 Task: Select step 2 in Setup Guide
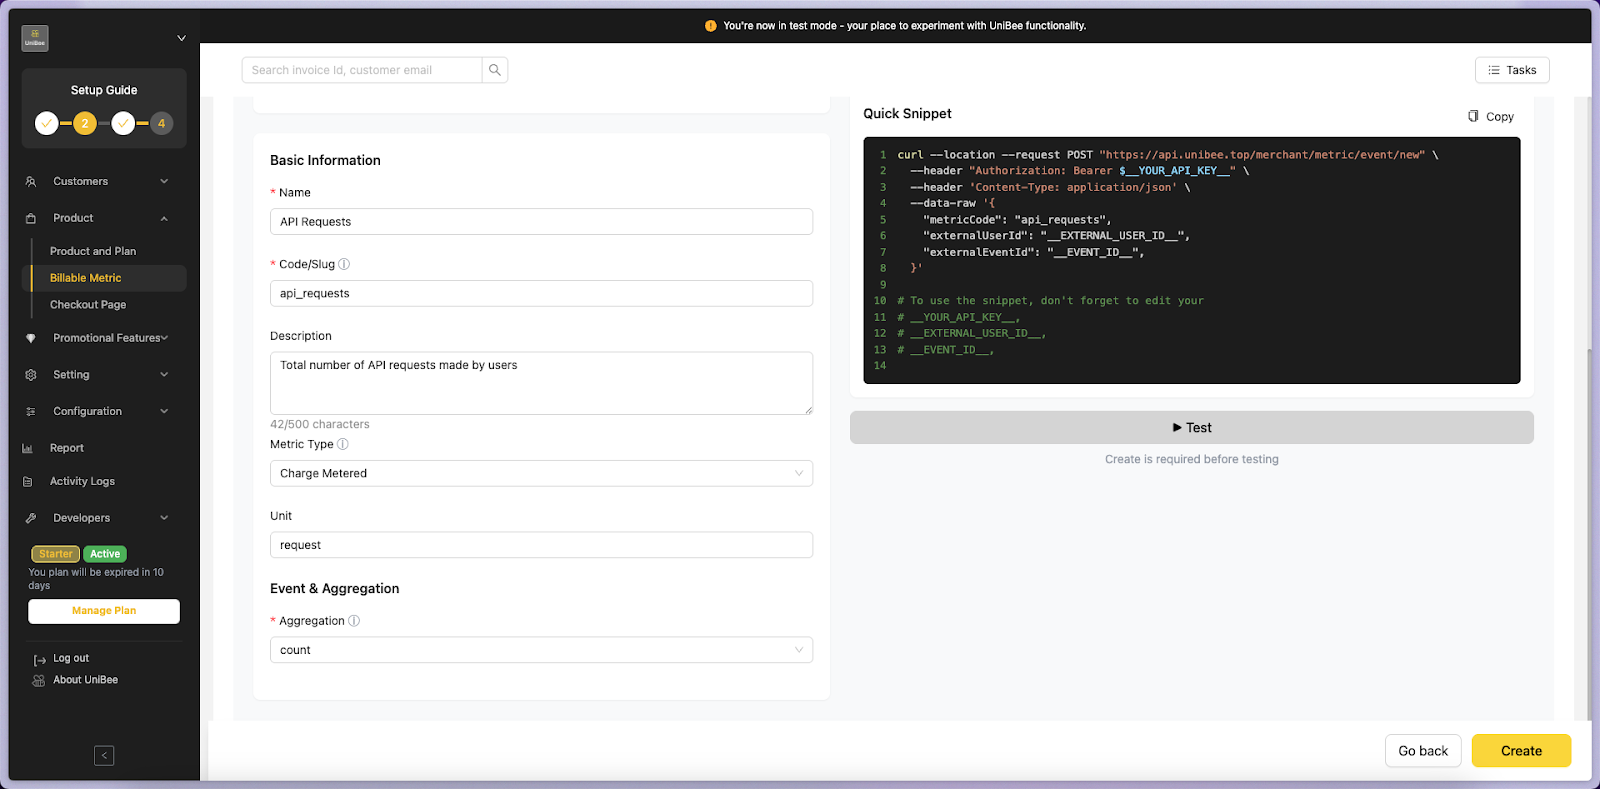(85, 123)
